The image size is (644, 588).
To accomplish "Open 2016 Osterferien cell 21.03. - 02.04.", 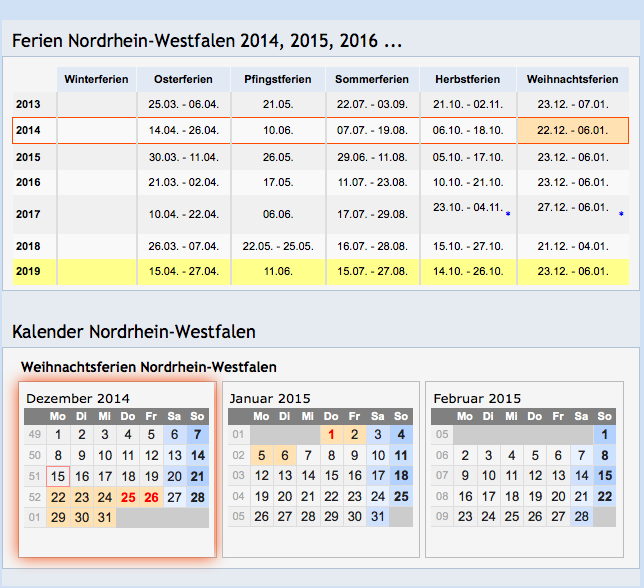I will pos(184,182).
